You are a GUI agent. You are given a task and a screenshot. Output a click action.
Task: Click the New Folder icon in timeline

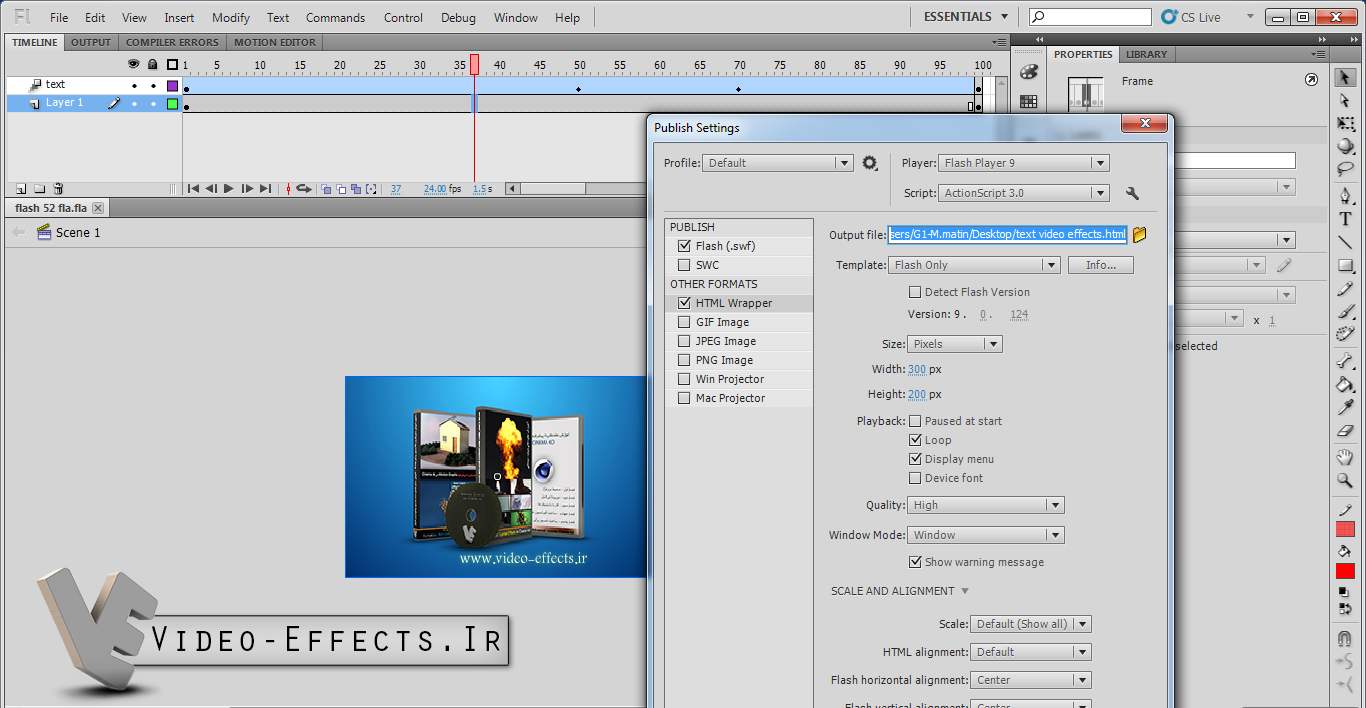40,188
